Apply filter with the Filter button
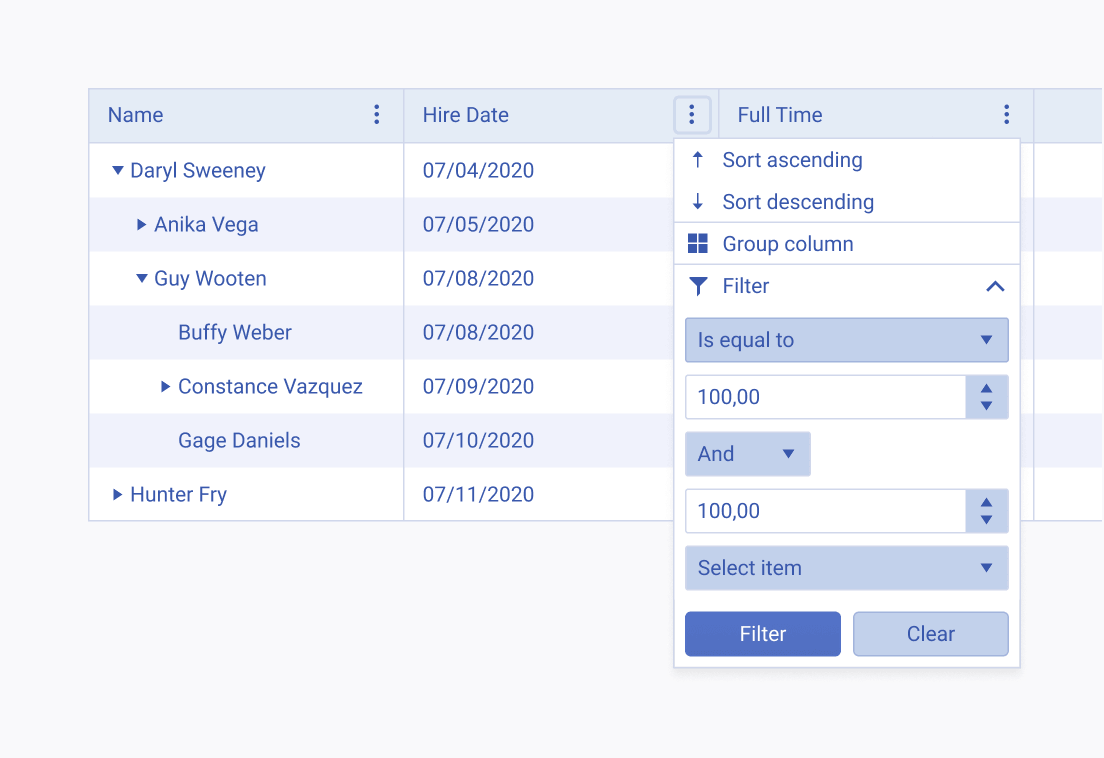Screen dimensions: 1104x758 click(x=762, y=634)
